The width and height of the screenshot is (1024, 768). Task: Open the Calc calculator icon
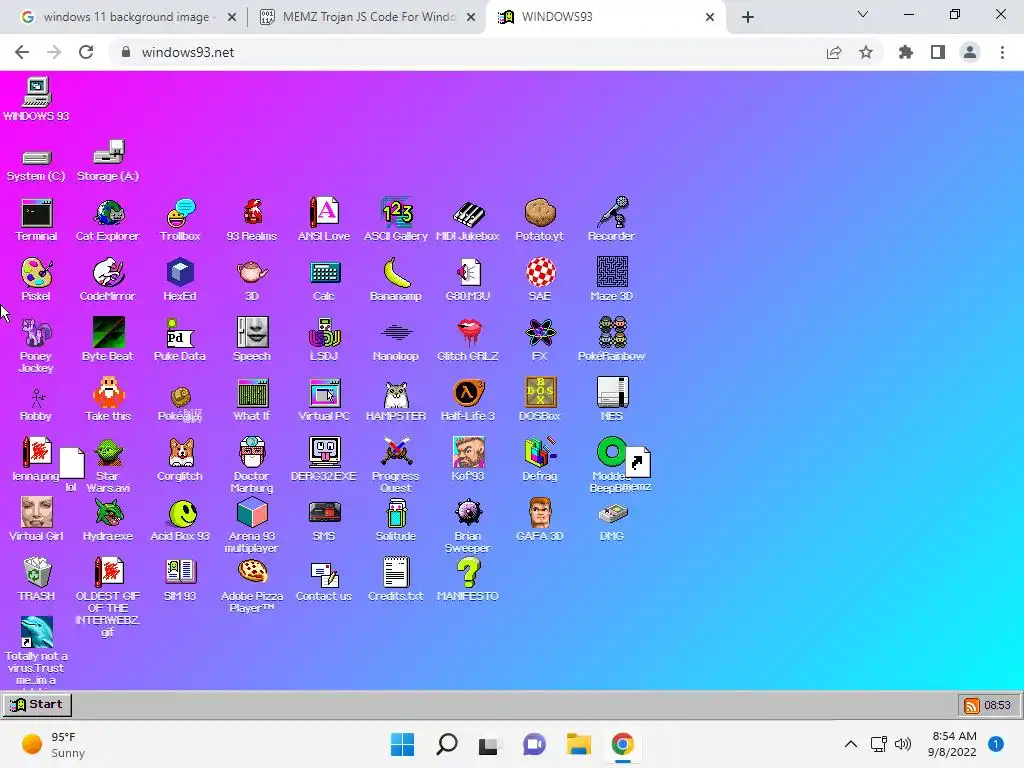pyautogui.click(x=324, y=280)
